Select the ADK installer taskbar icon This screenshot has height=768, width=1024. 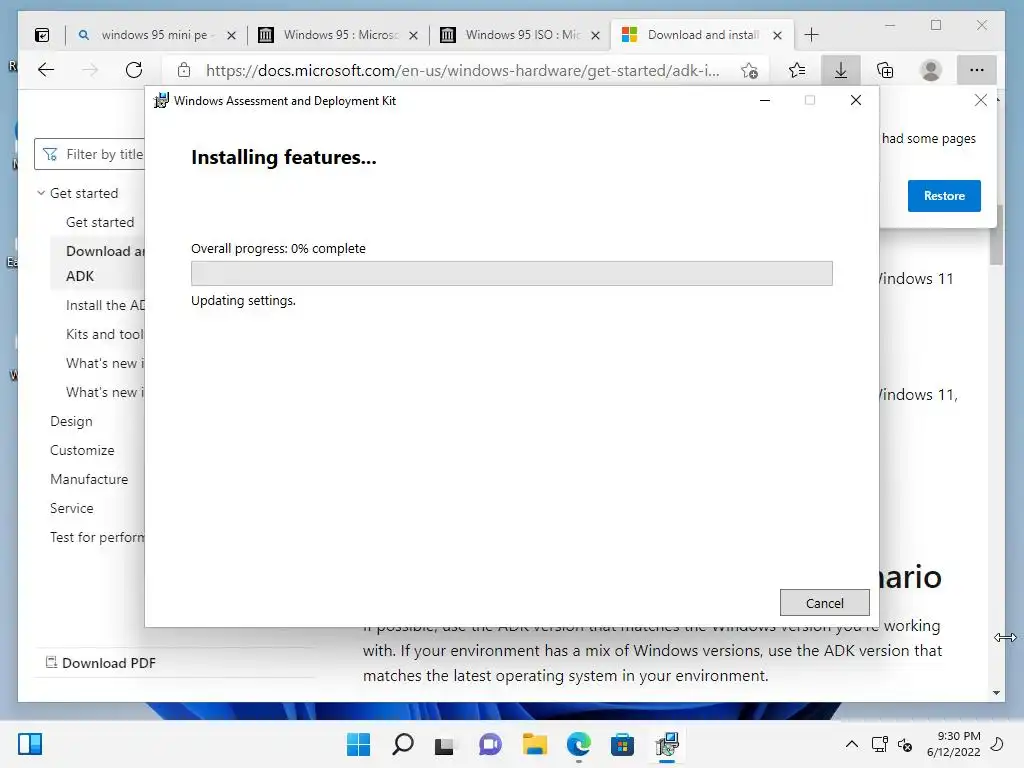point(667,744)
